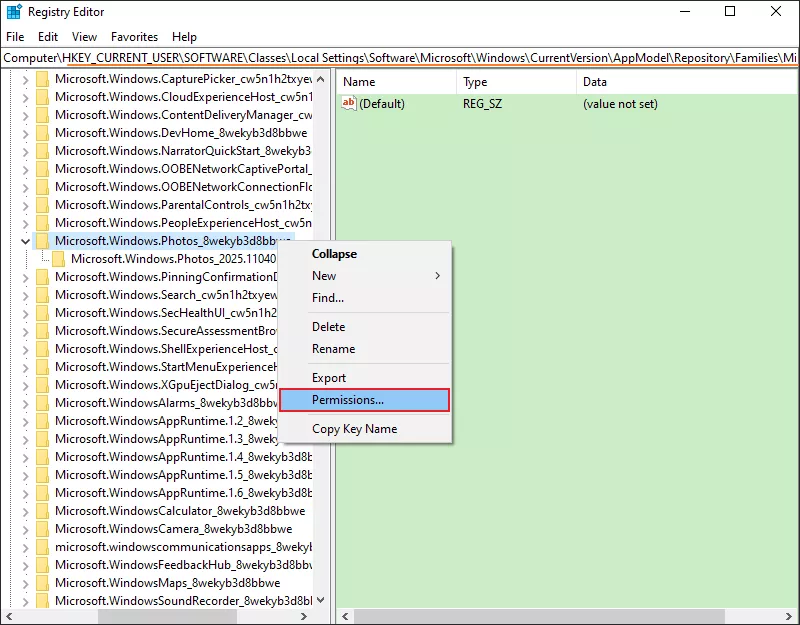Image resolution: width=800 pixels, height=625 pixels.
Task: Expand the Microsoft.WindowsAppRuntime.1.2 key
Action: click(x=25, y=421)
